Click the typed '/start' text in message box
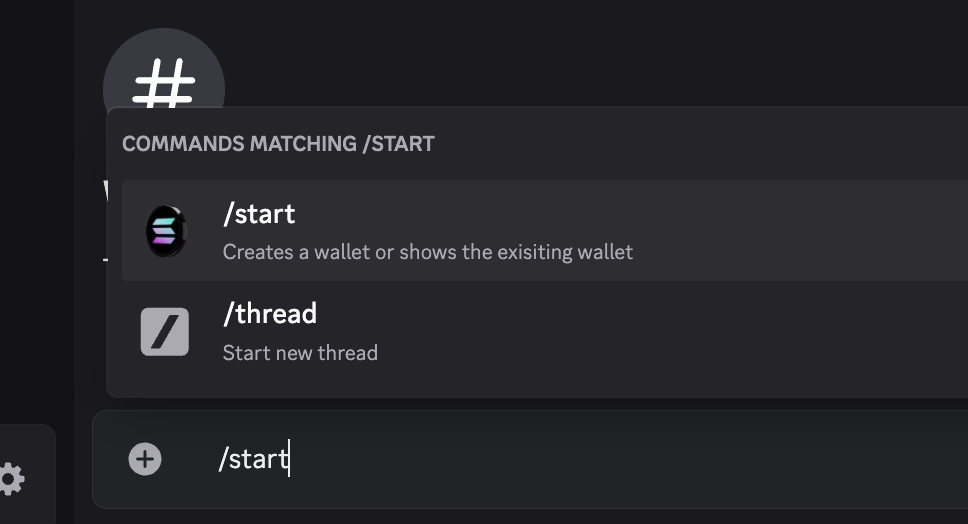Screen dimensions: 968x524 [253, 459]
